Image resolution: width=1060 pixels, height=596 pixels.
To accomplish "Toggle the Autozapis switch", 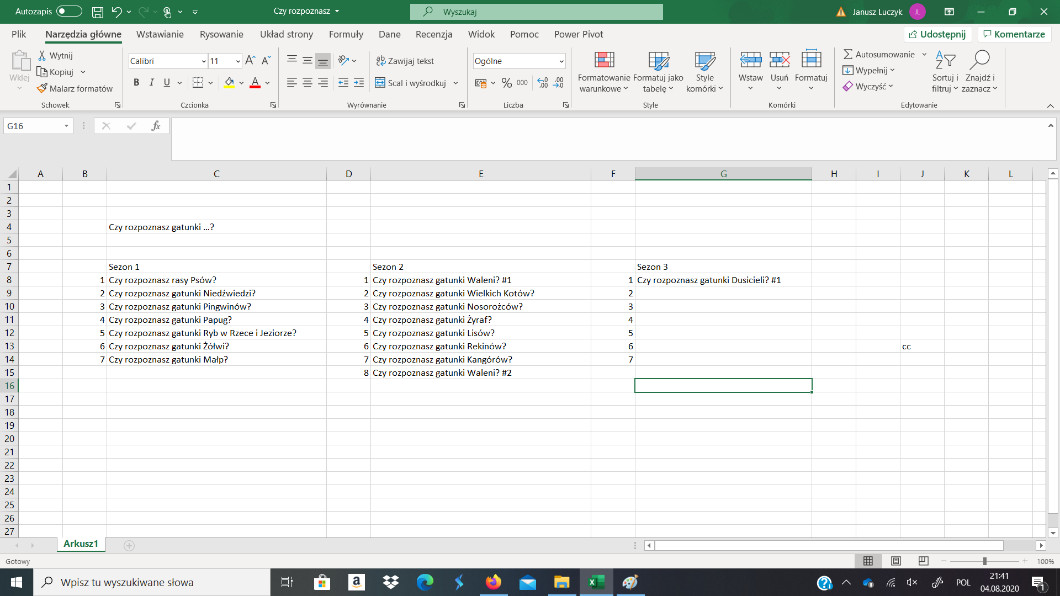I will tap(69, 11).
